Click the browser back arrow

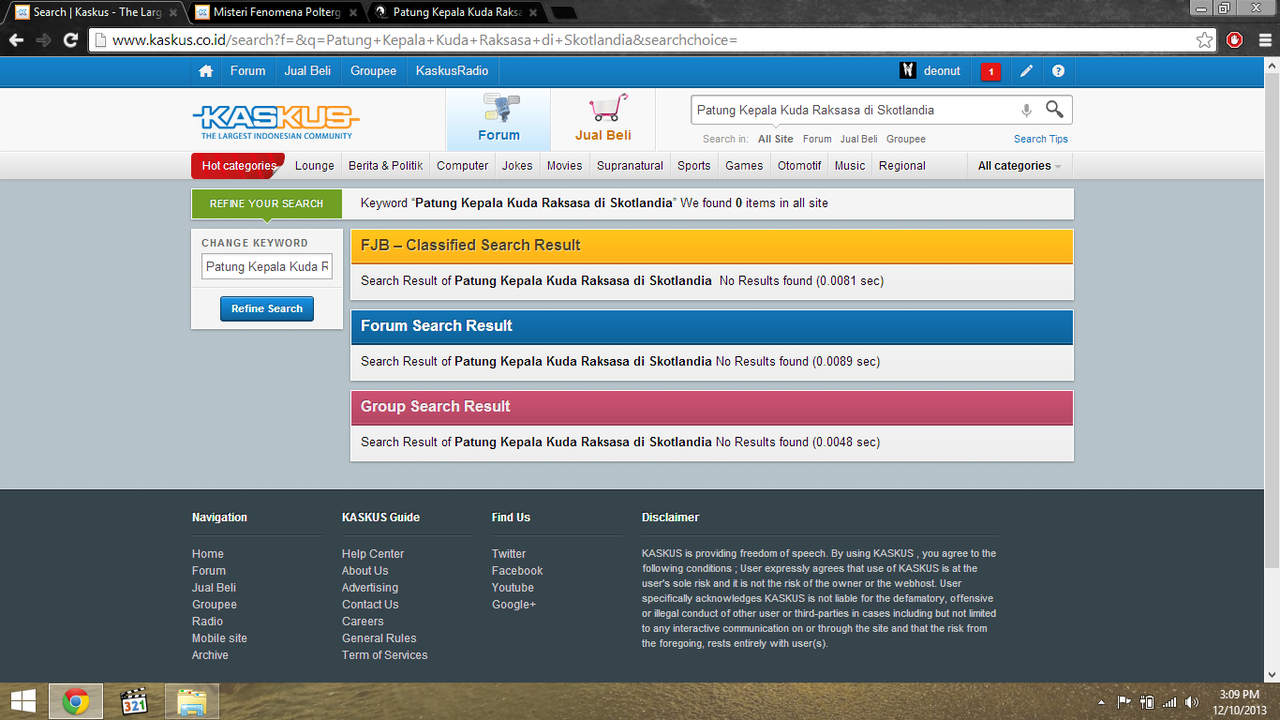pyautogui.click(x=16, y=40)
